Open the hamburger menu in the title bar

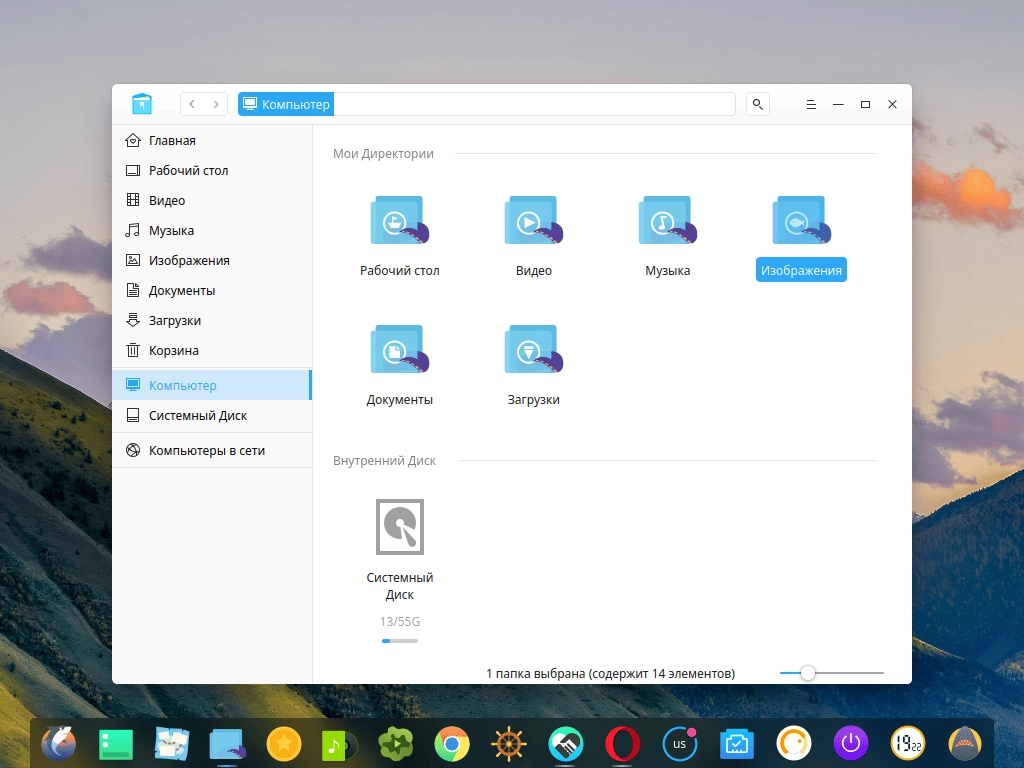811,104
